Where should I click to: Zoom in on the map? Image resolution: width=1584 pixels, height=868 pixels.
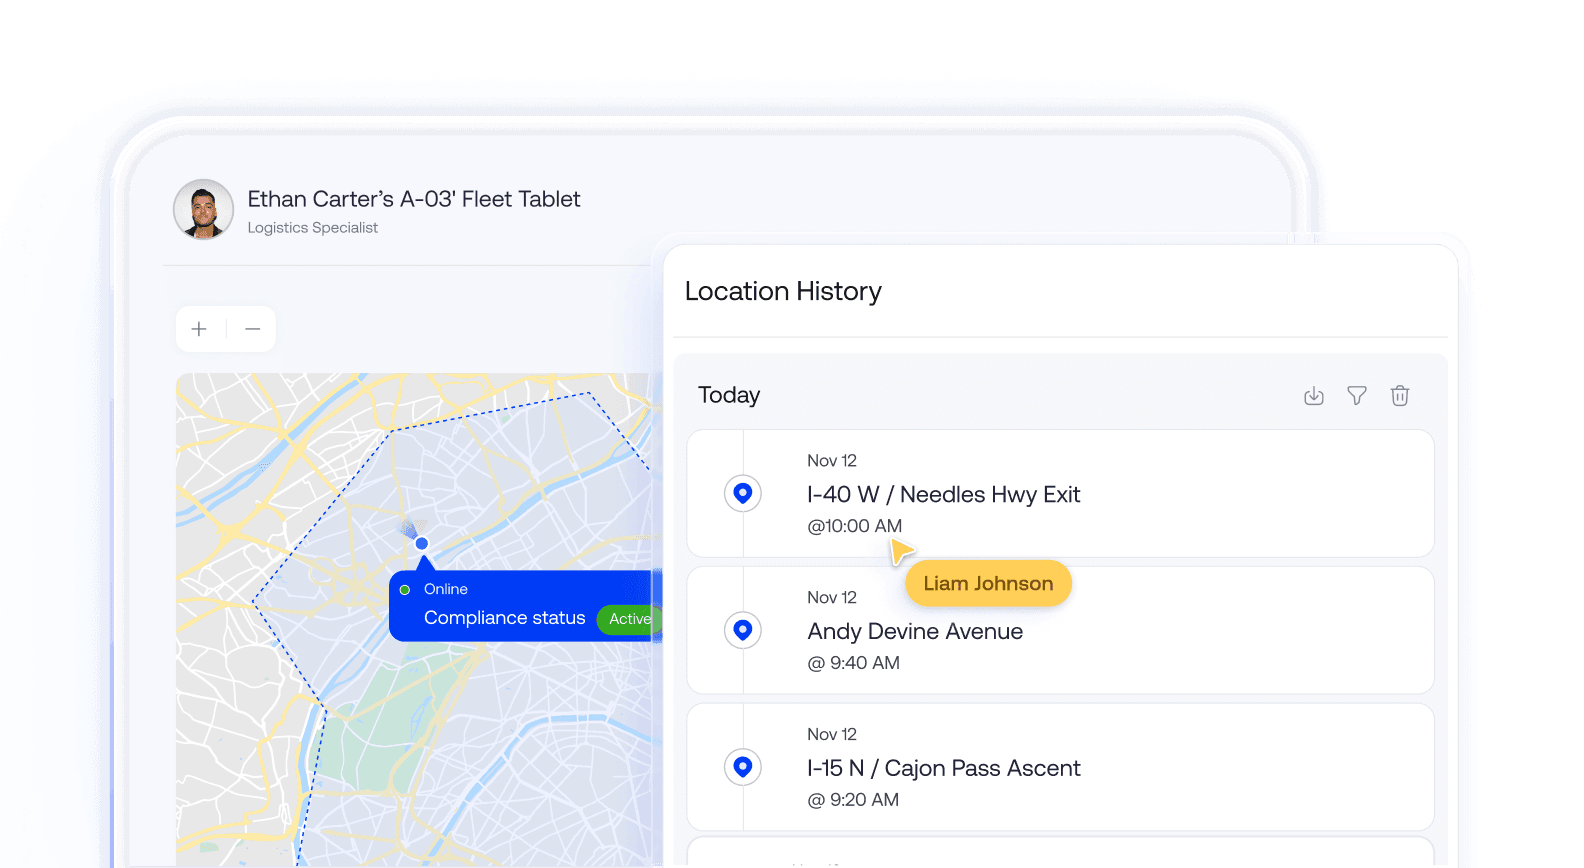tap(199, 328)
